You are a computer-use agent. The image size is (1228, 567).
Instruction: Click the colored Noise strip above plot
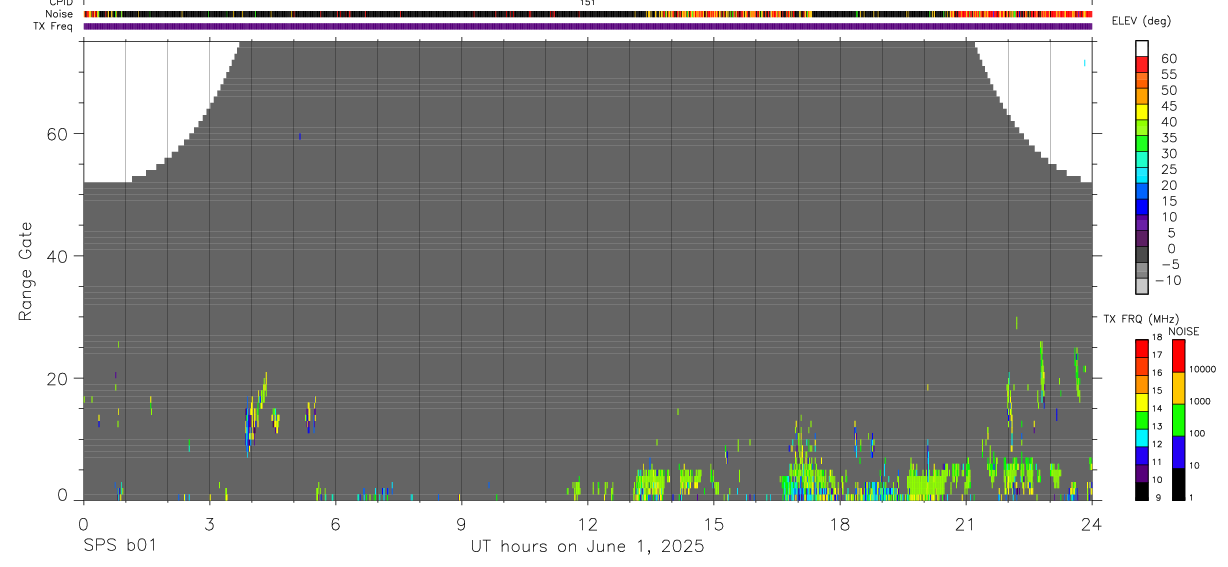(x=588, y=14)
